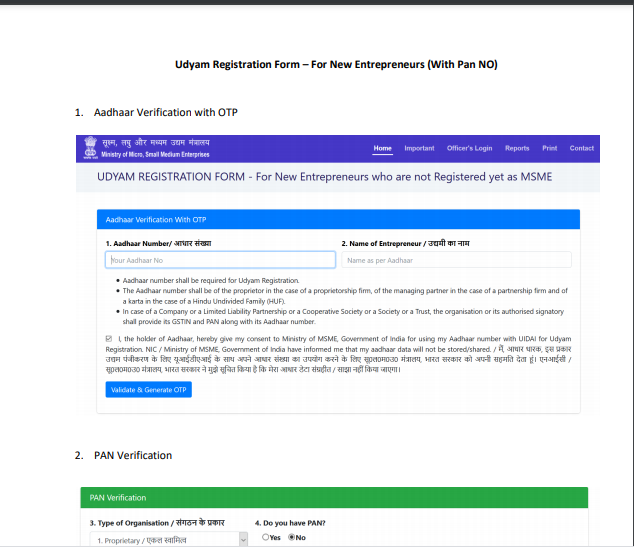Click label '3. Type of Organisation'
Image resolution: width=634 pixels, height=547 pixels.
click(x=157, y=523)
